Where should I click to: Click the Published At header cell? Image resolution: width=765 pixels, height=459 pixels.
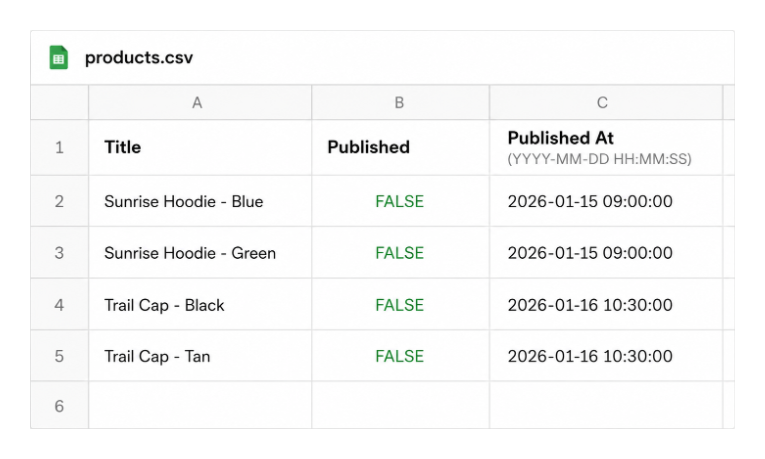606,147
